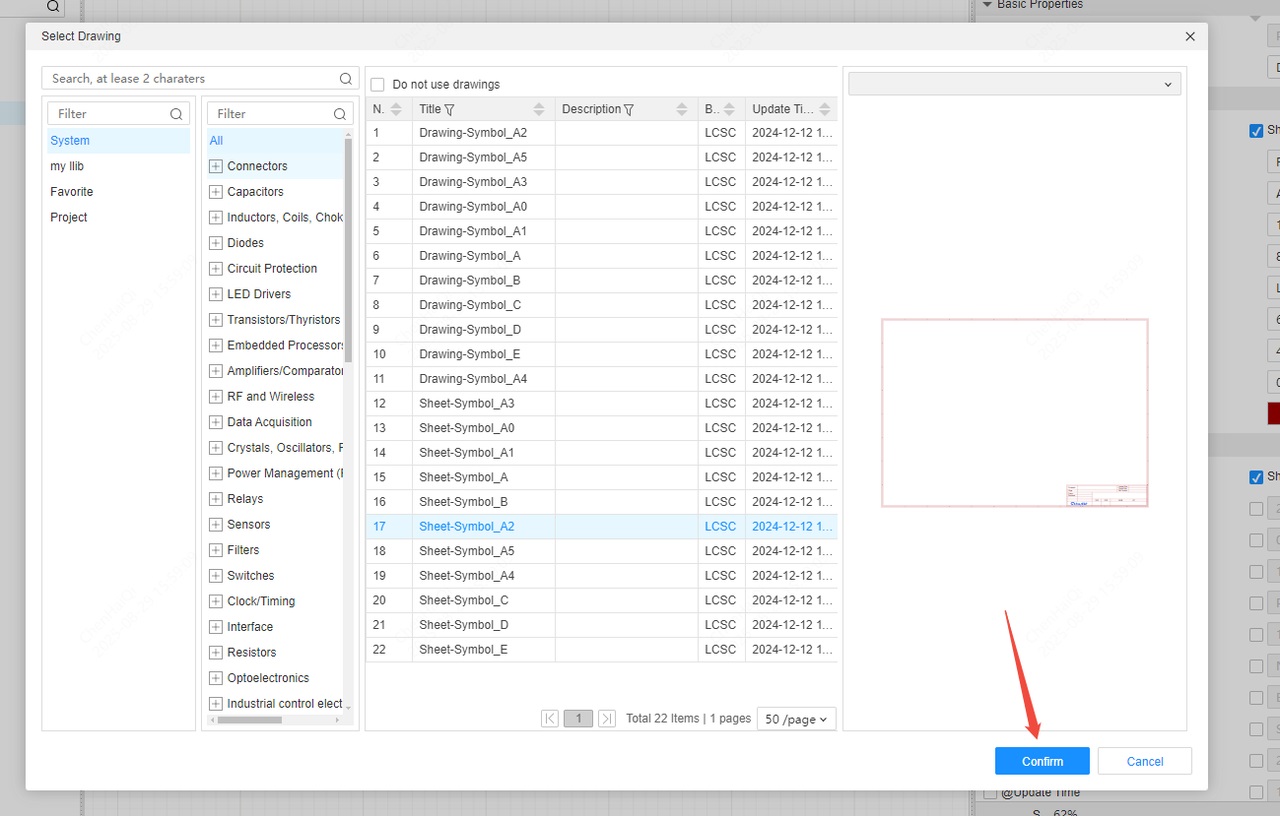Enable the 'Do not use drawings' checkbox
The width and height of the screenshot is (1280, 816).
click(377, 85)
